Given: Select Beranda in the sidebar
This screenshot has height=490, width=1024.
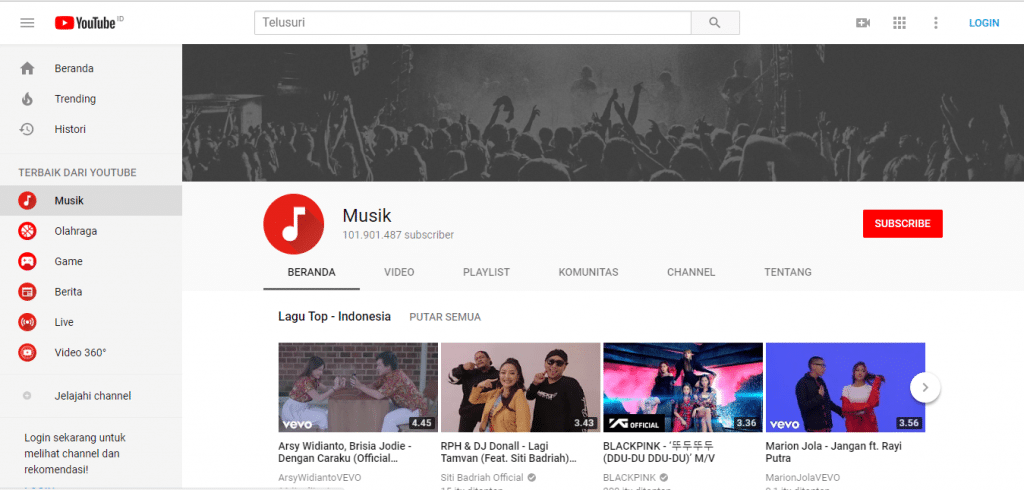Looking at the screenshot, I should pos(91,68).
